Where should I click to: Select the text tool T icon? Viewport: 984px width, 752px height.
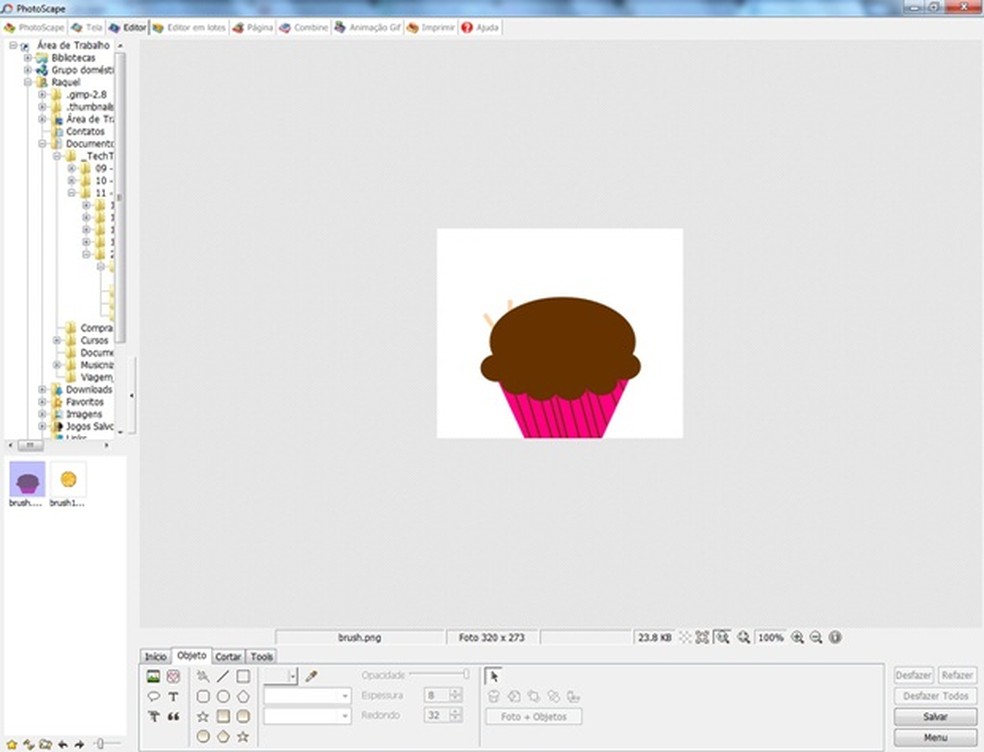(x=173, y=697)
